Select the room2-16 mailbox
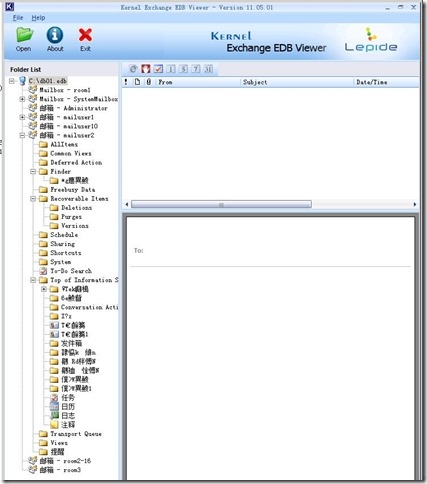 (65, 461)
